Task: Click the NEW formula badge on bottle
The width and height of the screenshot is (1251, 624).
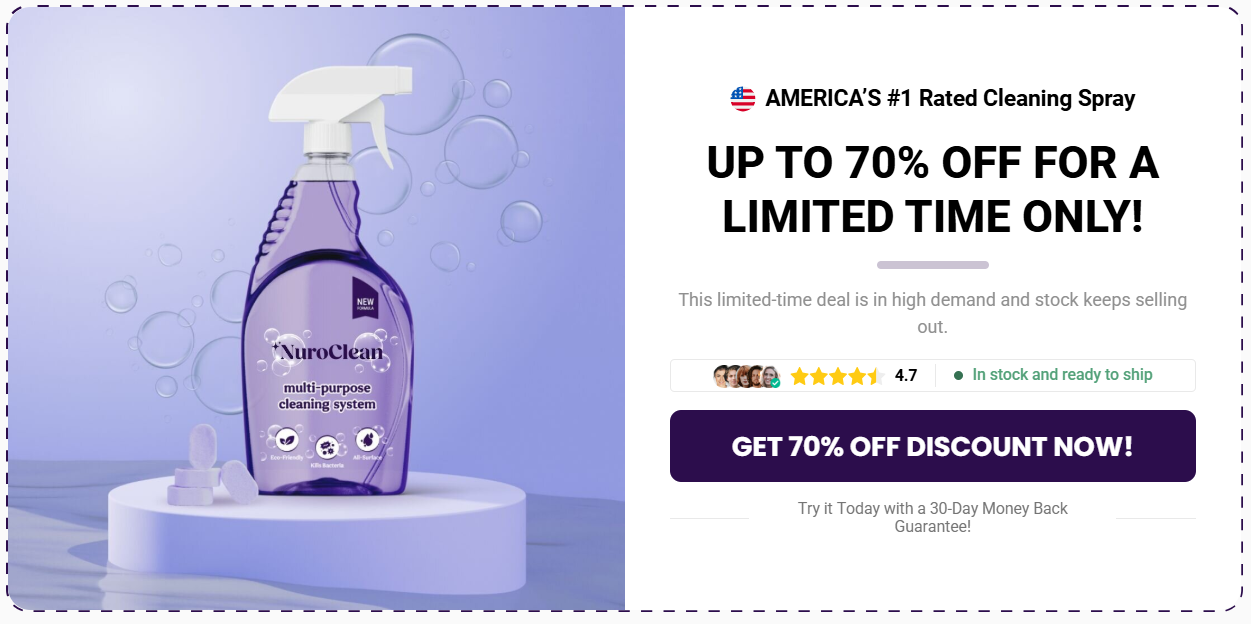Action: (x=365, y=299)
